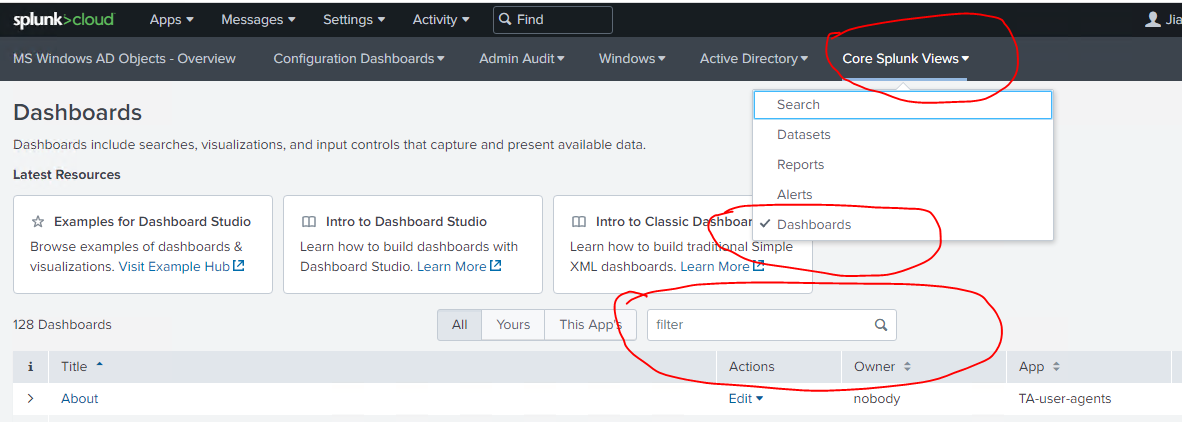
Task: Show only Yours dashboards
Action: (513, 325)
